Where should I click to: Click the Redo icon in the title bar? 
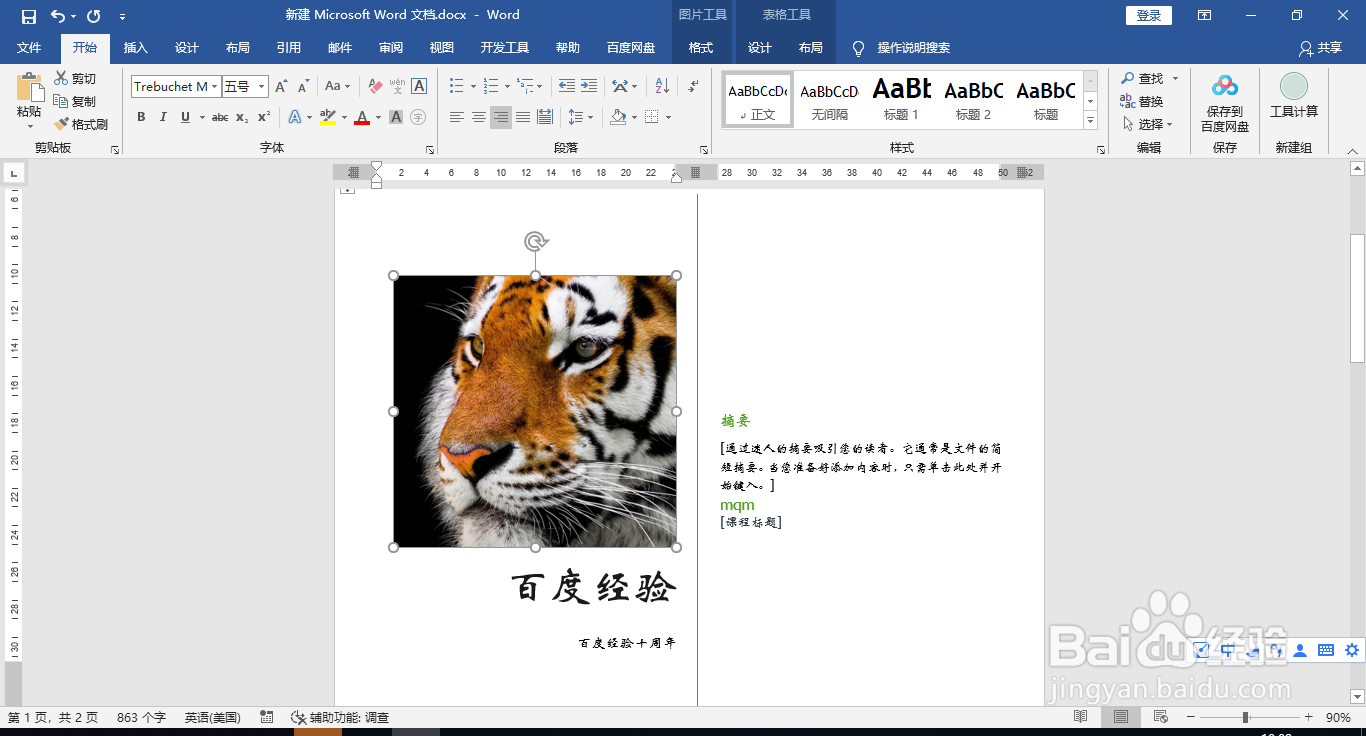(x=94, y=16)
